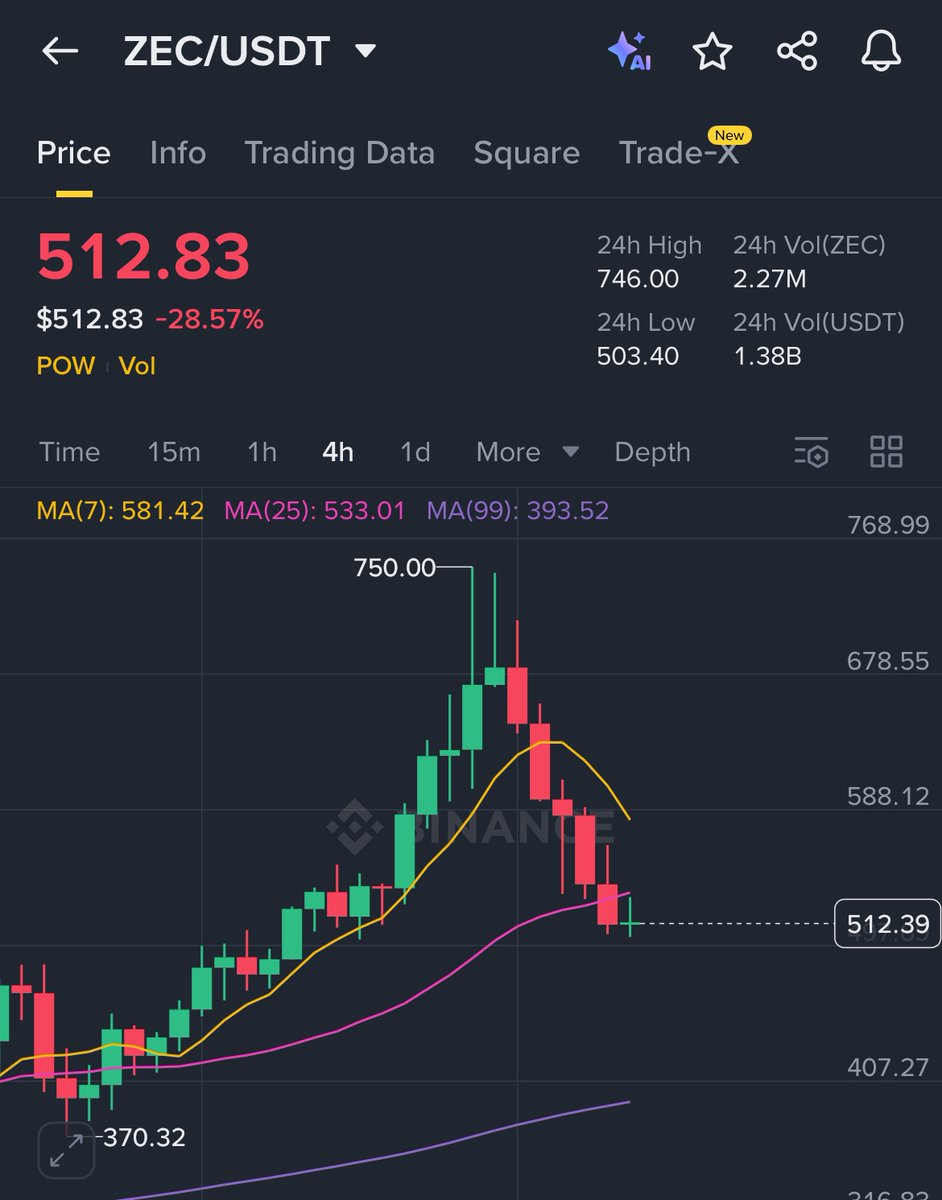Tap the 768.99 price axis label
This screenshot has height=1200, width=942.
(888, 525)
